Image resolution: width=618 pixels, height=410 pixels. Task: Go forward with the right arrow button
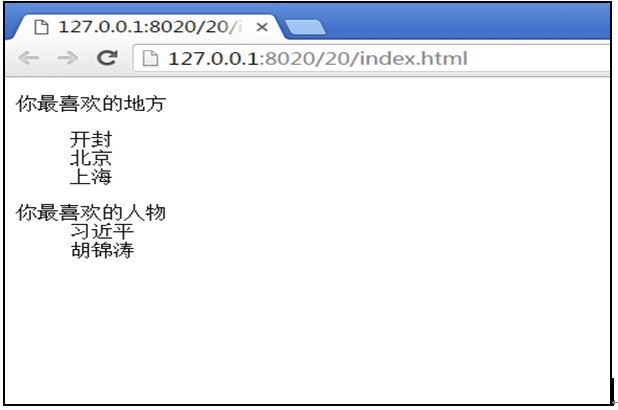tap(67, 58)
